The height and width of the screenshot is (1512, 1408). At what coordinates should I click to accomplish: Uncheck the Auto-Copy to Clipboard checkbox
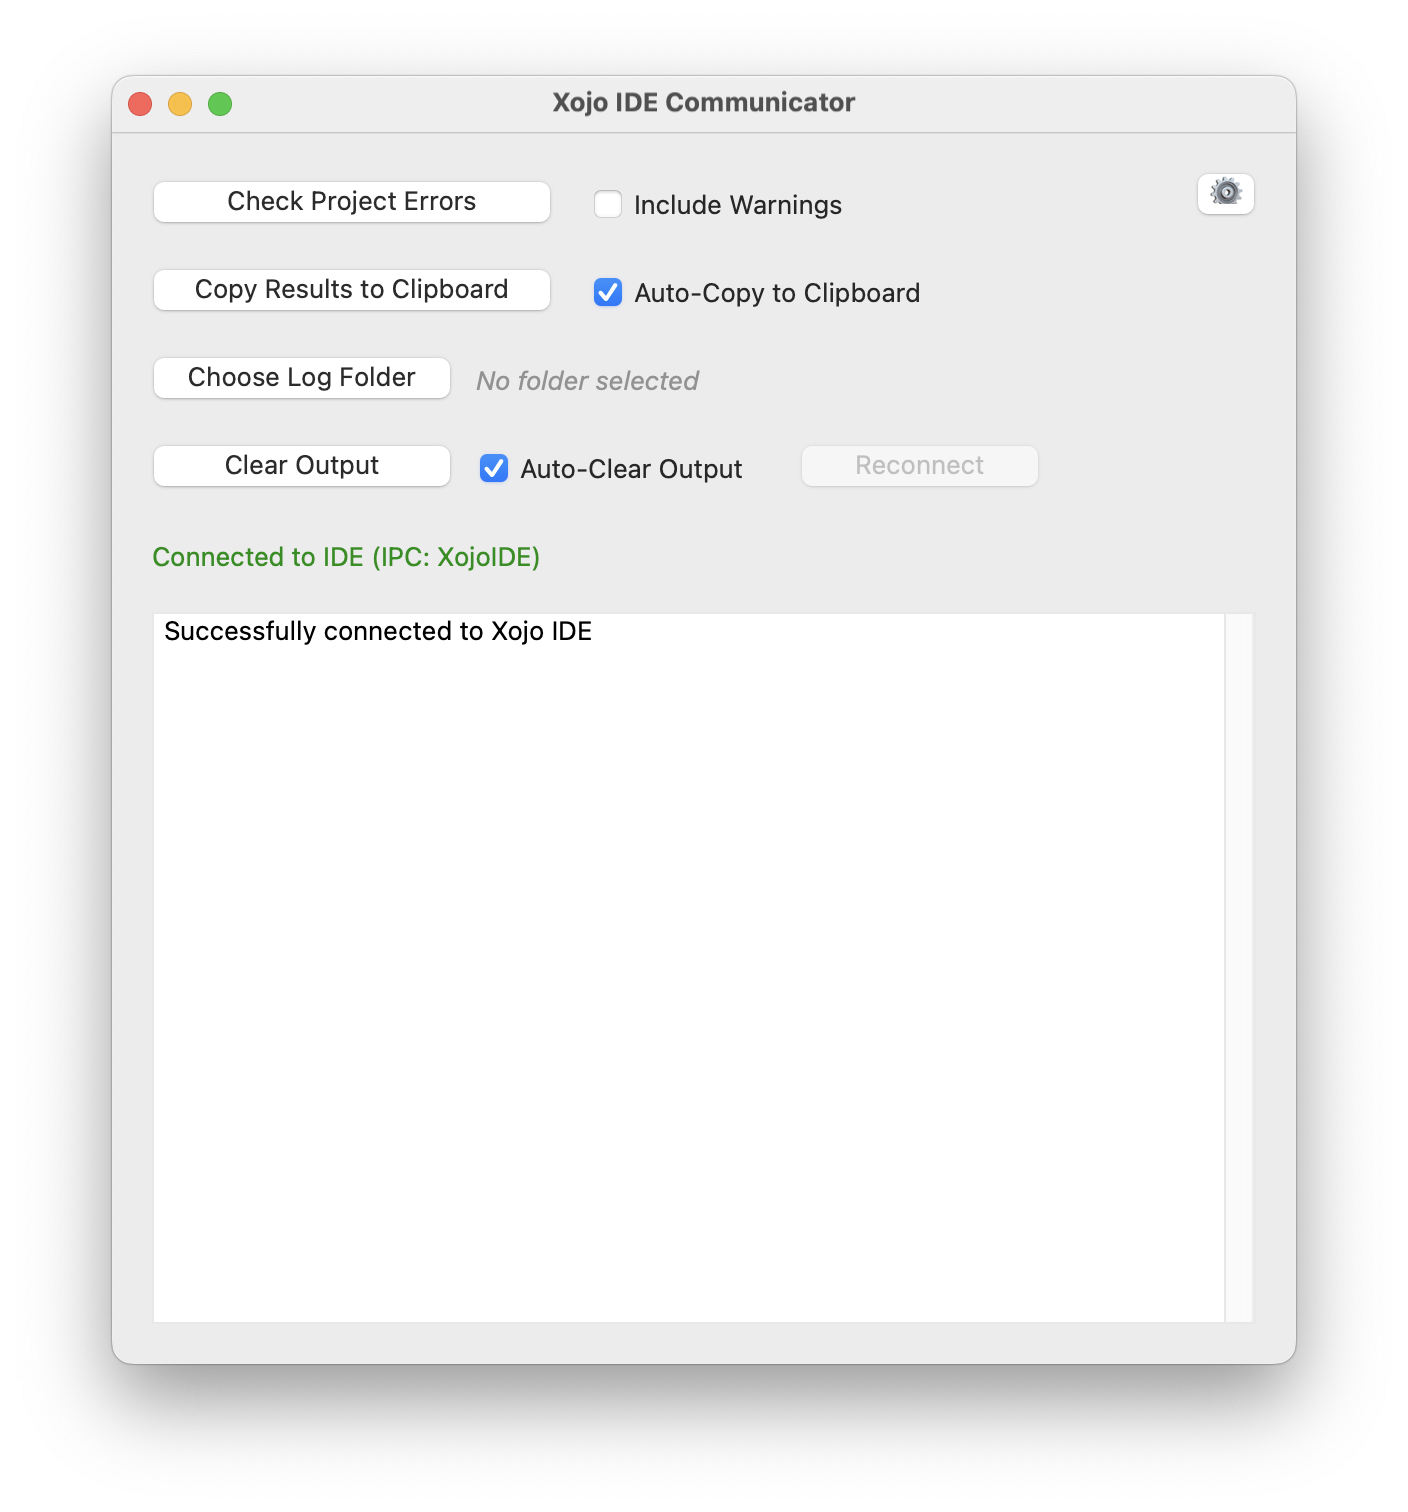608,292
